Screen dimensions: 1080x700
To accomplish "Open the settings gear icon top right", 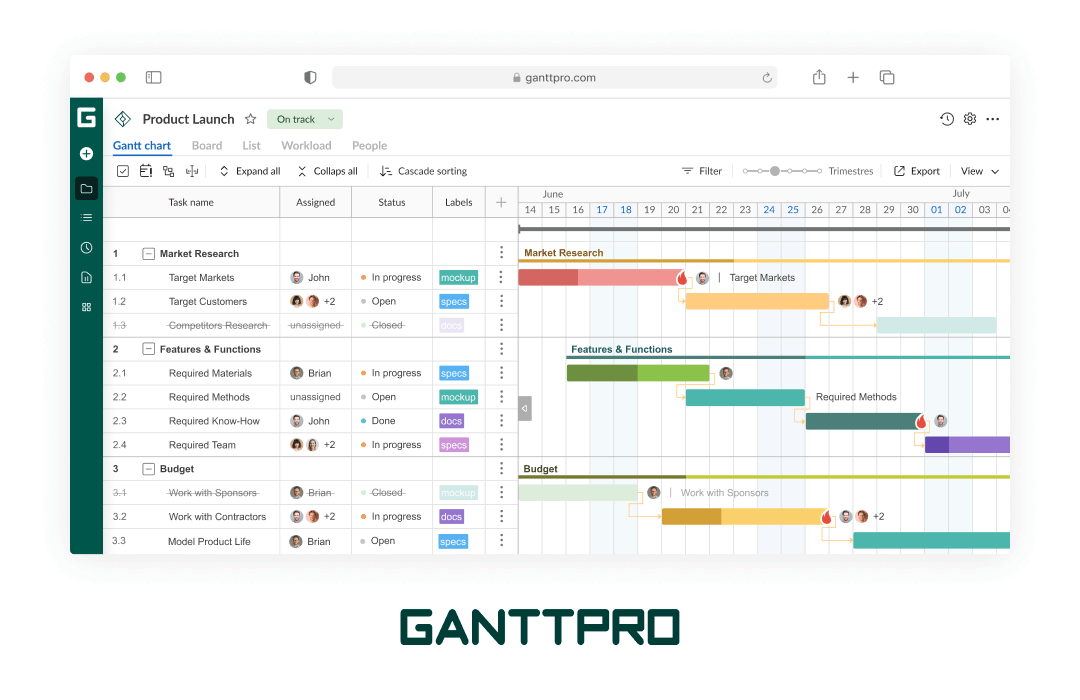I will (x=969, y=118).
